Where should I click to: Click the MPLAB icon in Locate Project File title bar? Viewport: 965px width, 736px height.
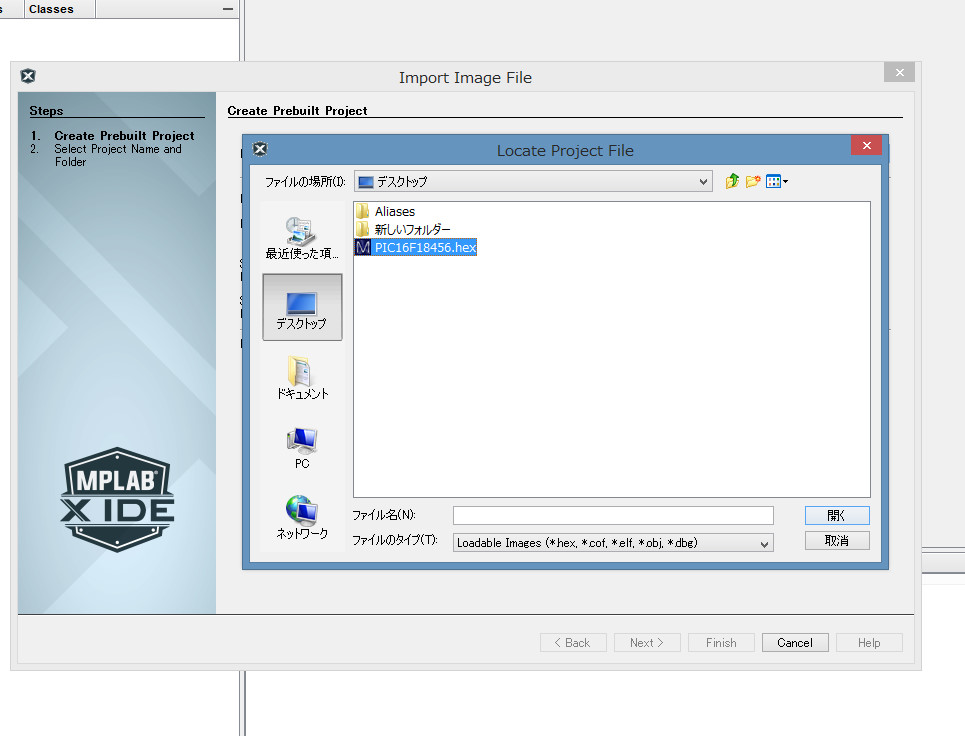tap(260, 149)
